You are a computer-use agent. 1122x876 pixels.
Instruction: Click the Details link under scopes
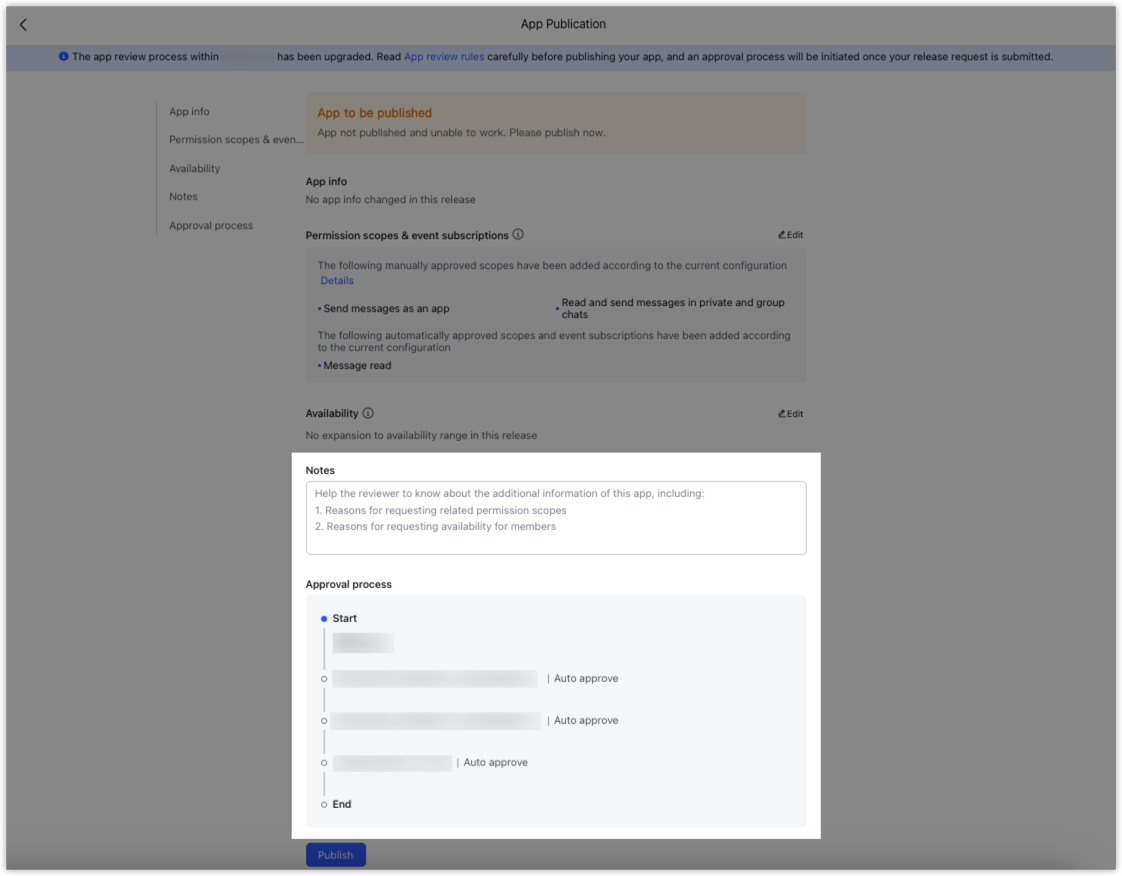(x=337, y=280)
